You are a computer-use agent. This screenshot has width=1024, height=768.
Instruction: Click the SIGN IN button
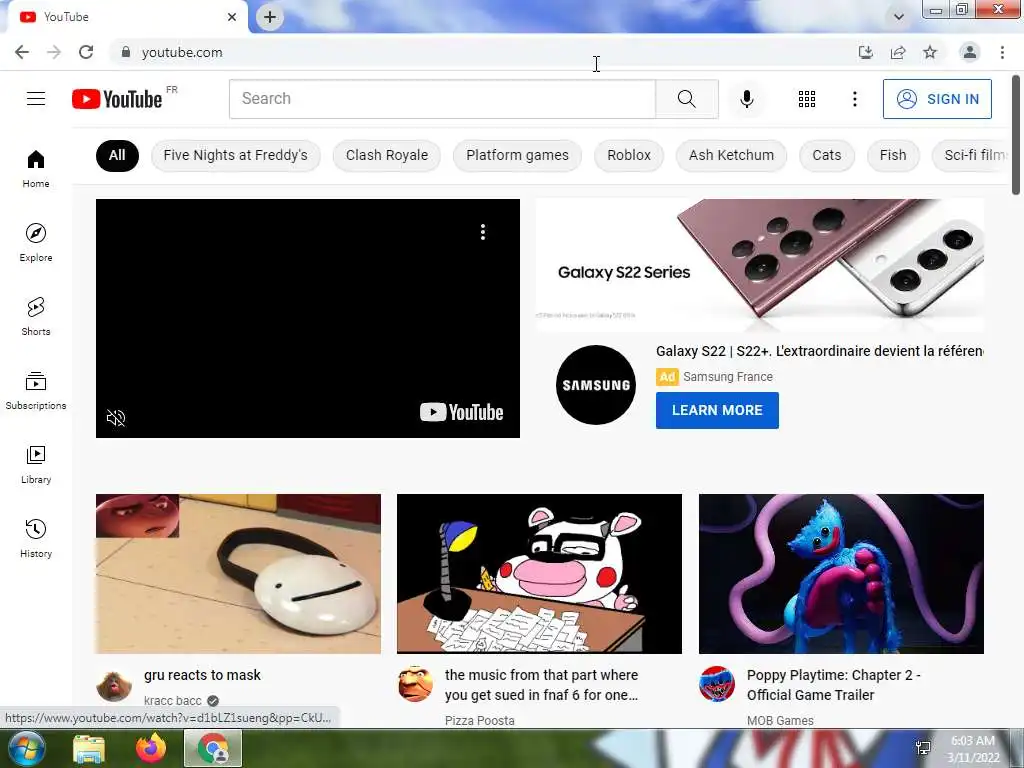pos(937,99)
